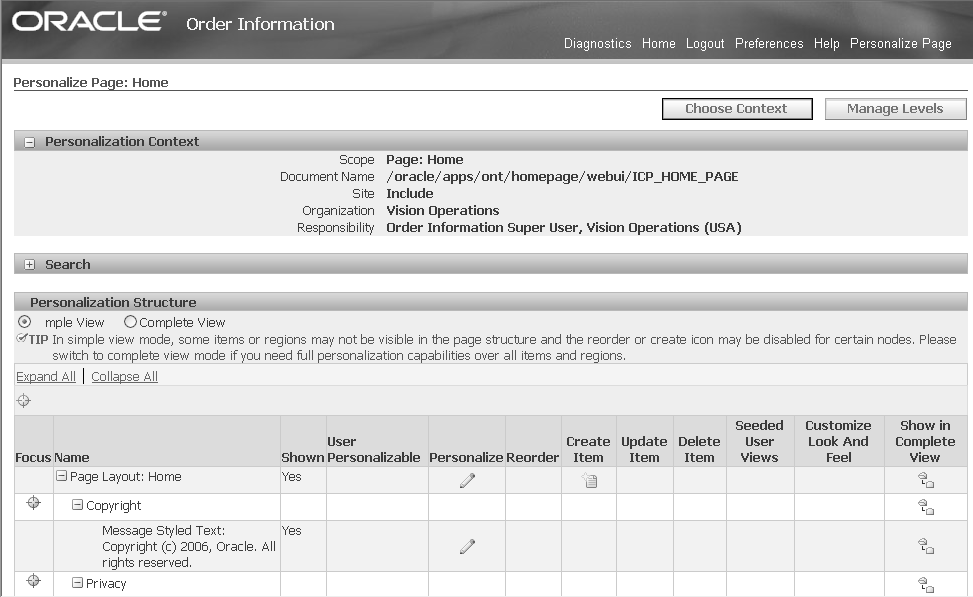Collapse the Page Layout: Home node
The width and height of the screenshot is (973, 597).
pyautogui.click(x=61, y=476)
